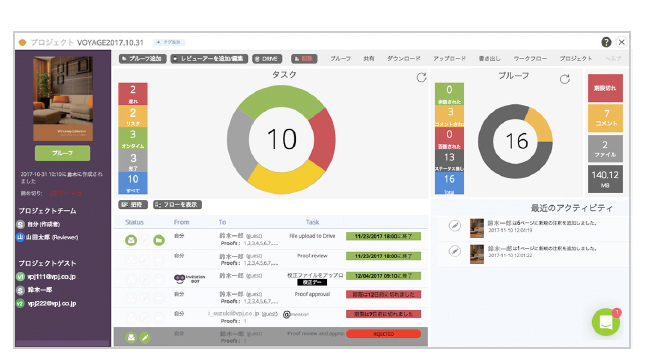
Task: Click the Proof approval task text
Action: [x=312, y=294]
